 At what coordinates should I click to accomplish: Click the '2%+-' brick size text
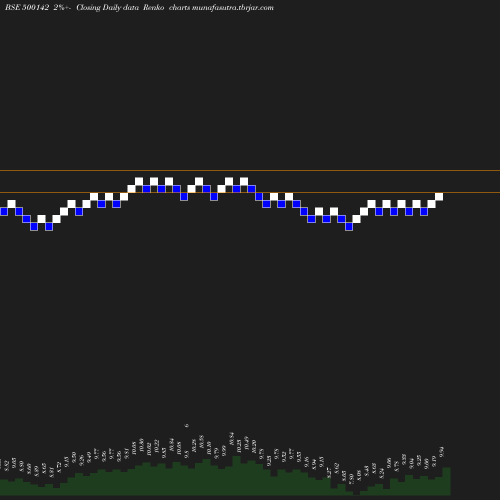62,8
